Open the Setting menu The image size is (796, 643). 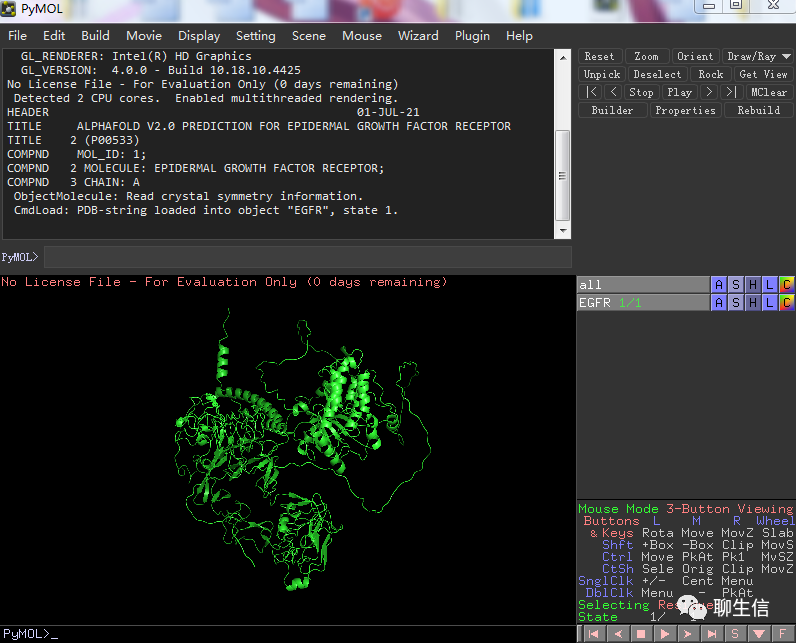pyautogui.click(x=256, y=36)
